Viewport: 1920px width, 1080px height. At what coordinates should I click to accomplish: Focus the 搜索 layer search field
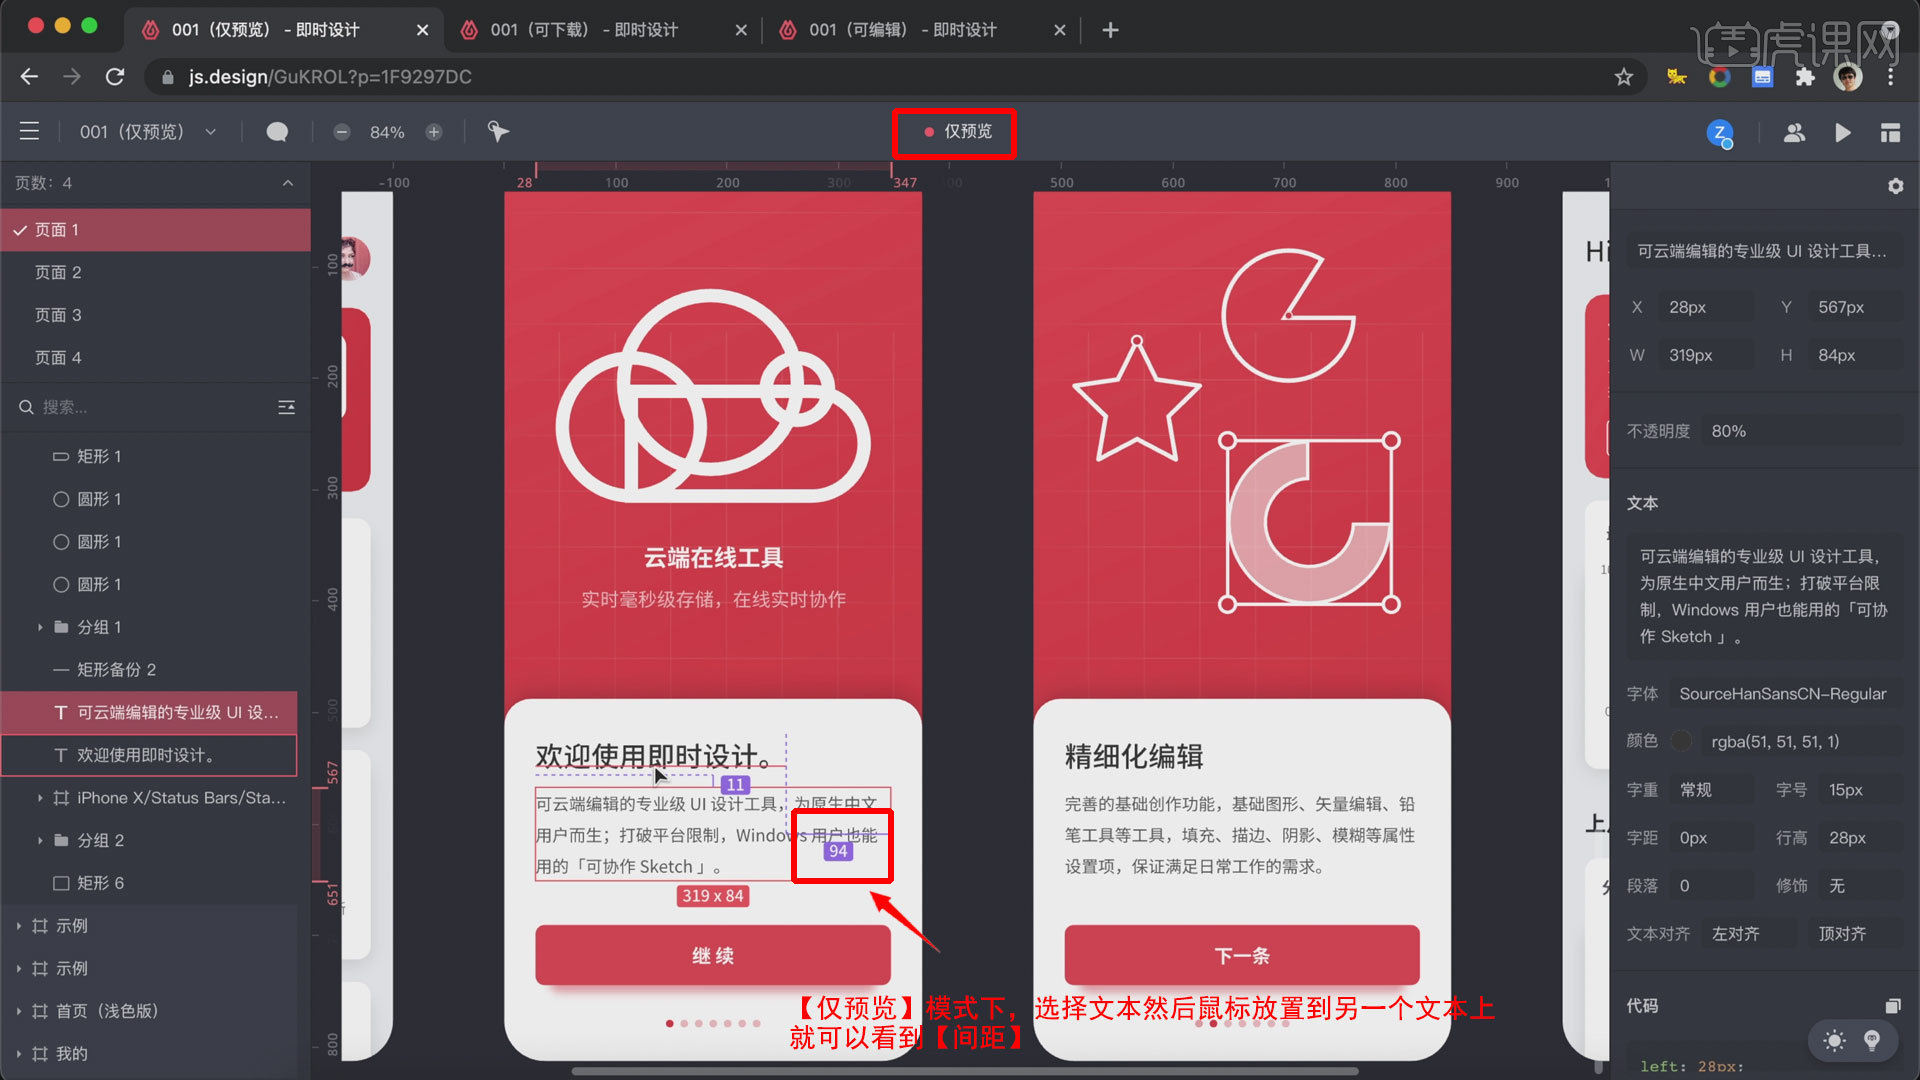(150, 407)
